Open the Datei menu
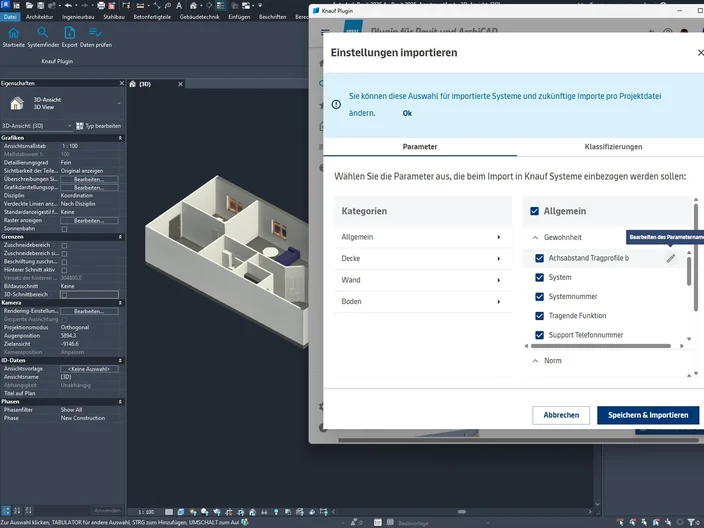704x528 pixels. point(10,17)
